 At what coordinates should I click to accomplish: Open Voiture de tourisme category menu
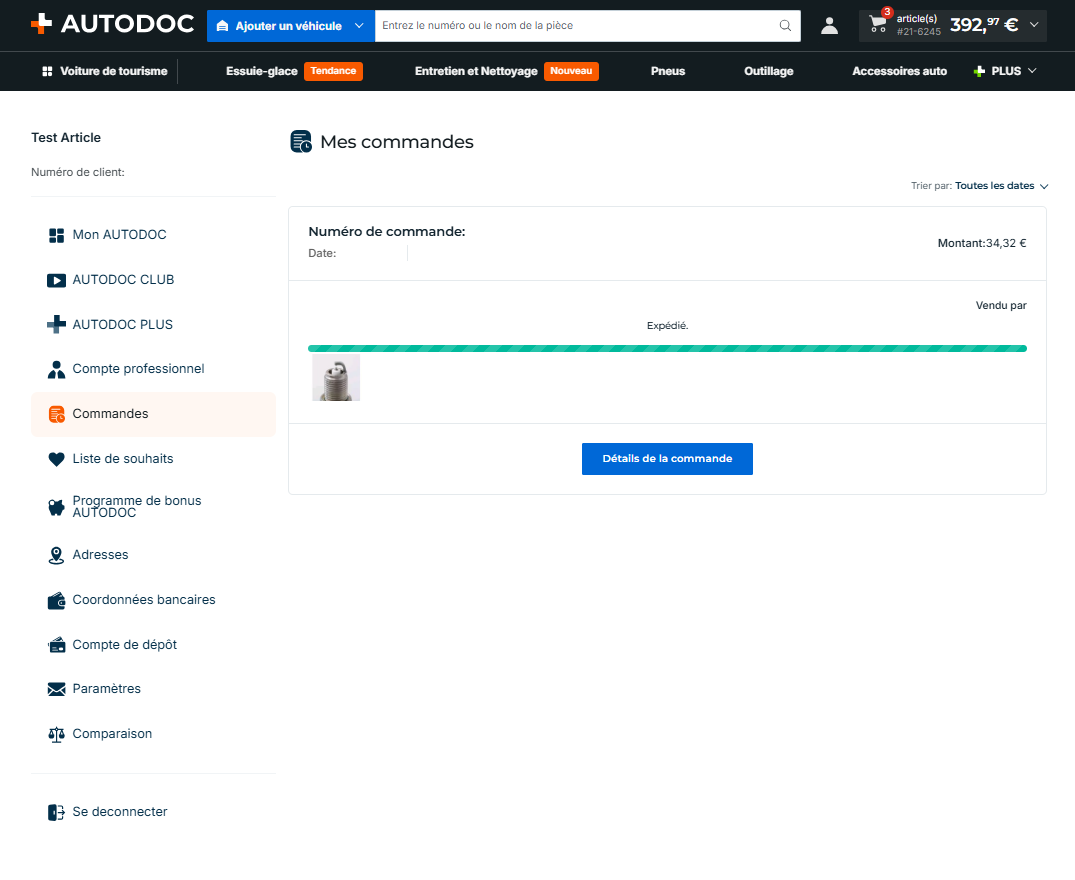105,71
